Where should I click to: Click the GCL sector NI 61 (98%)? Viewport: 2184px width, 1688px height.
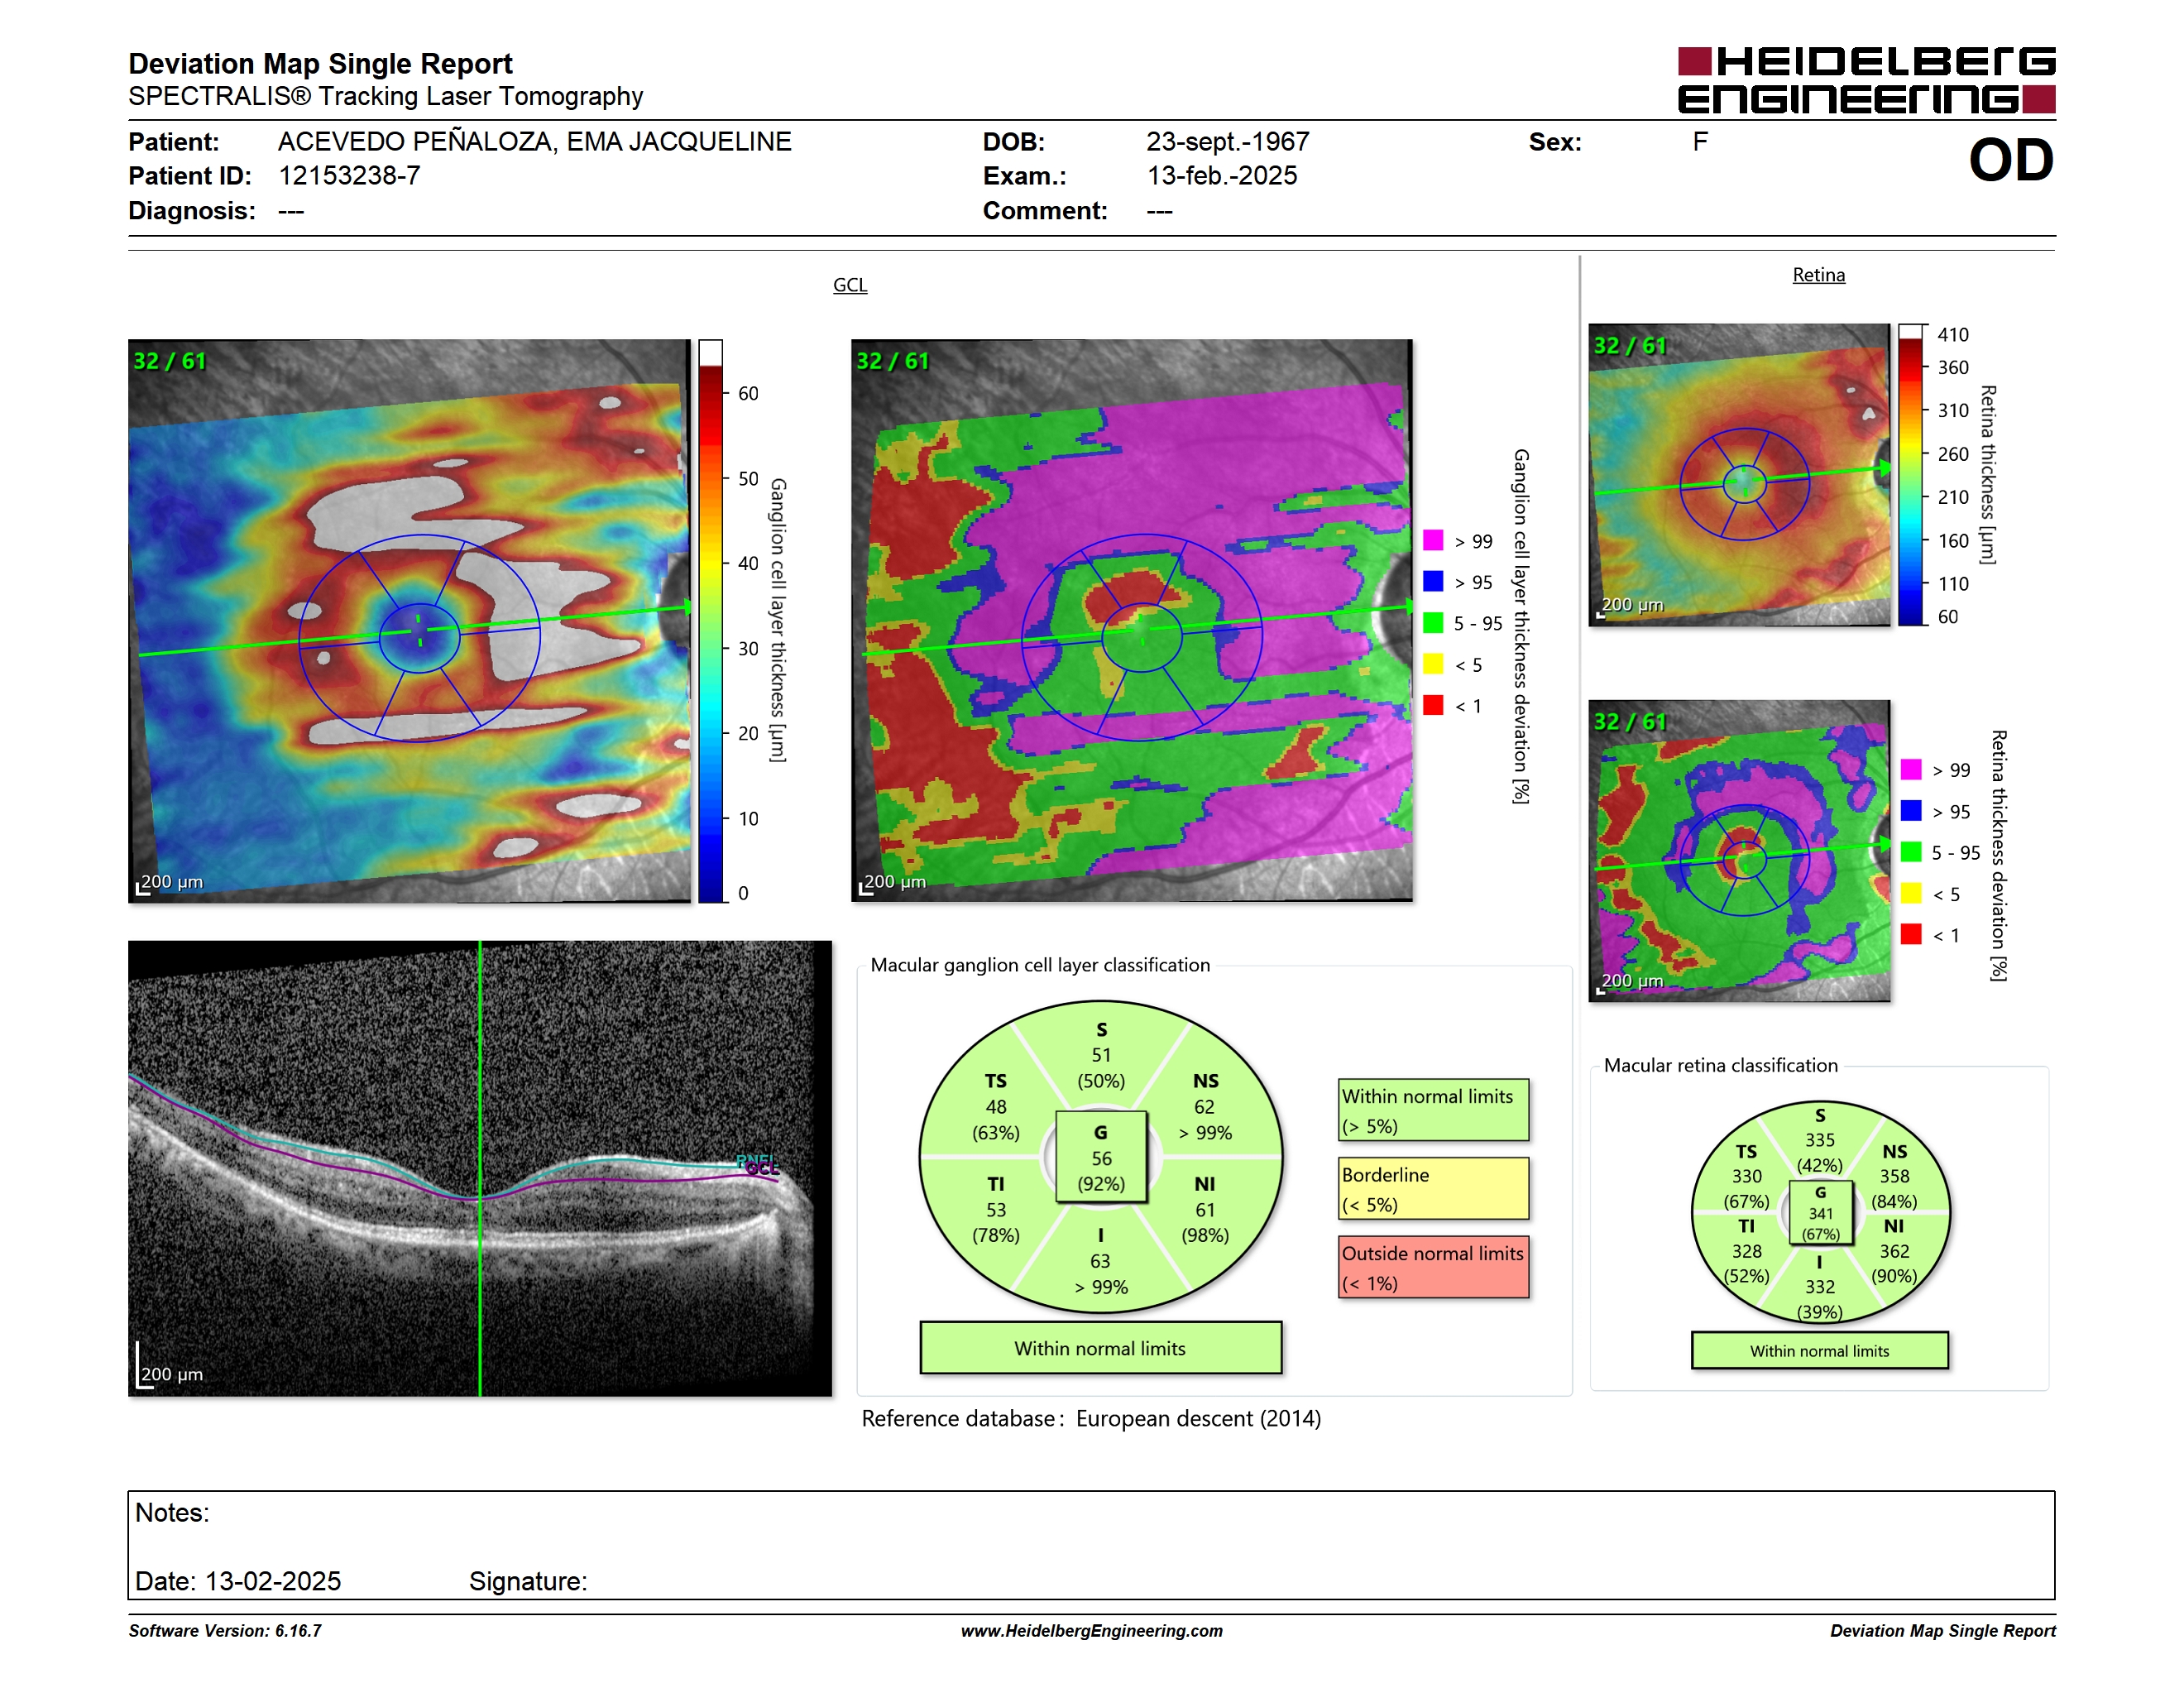pos(1205,1209)
